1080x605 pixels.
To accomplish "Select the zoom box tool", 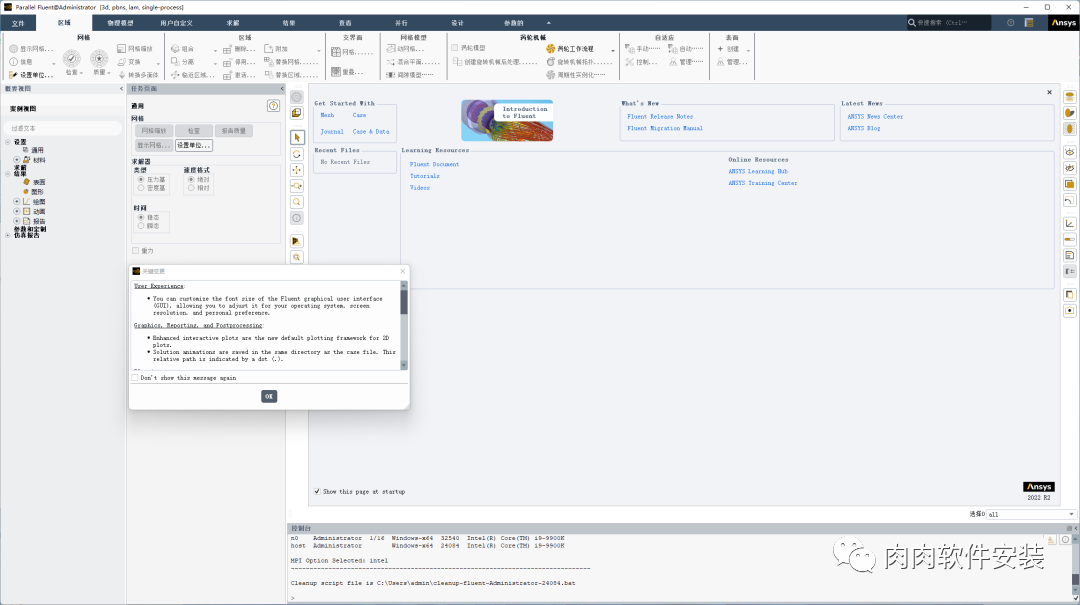I will [x=297, y=186].
